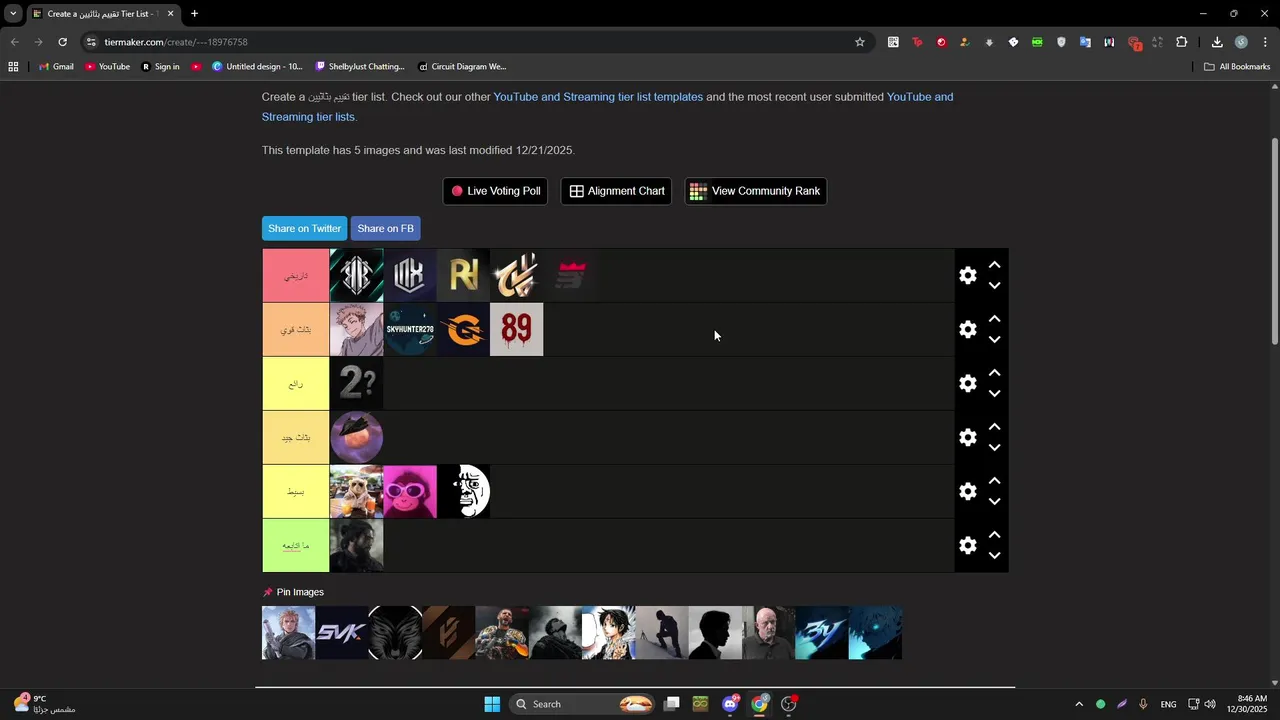Screen dimensions: 1280x720
Task: Show hidden system tray icons chevron
Action: tap(1078, 704)
